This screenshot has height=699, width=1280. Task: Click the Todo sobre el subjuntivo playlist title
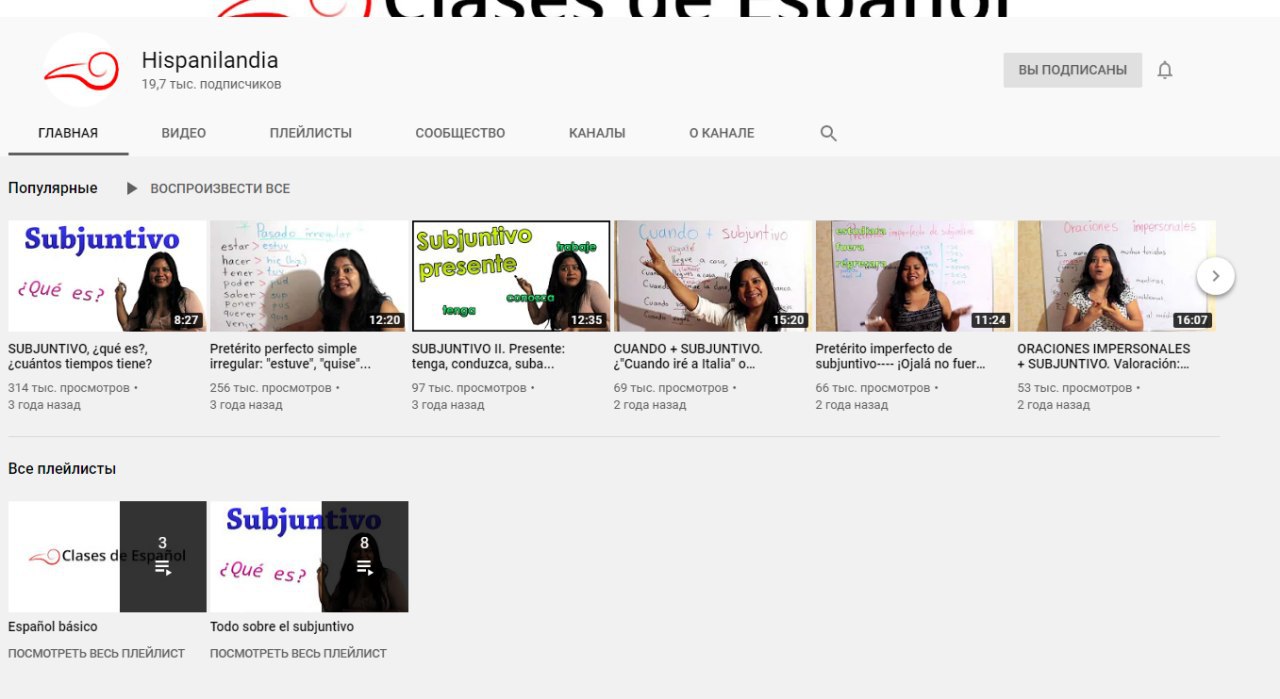point(282,627)
